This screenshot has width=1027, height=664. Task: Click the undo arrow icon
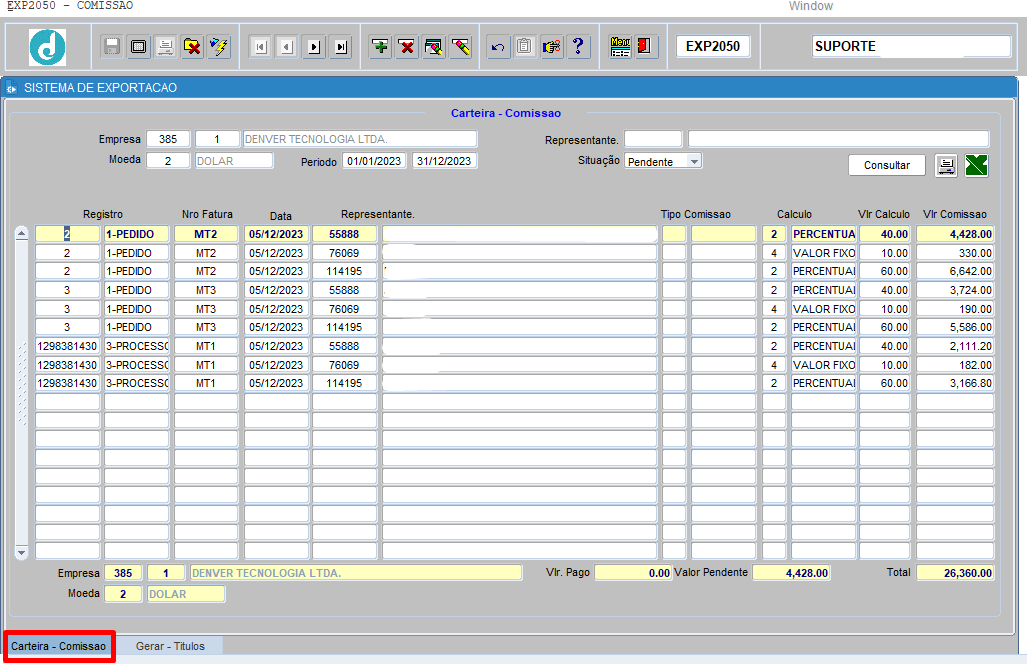[498, 47]
